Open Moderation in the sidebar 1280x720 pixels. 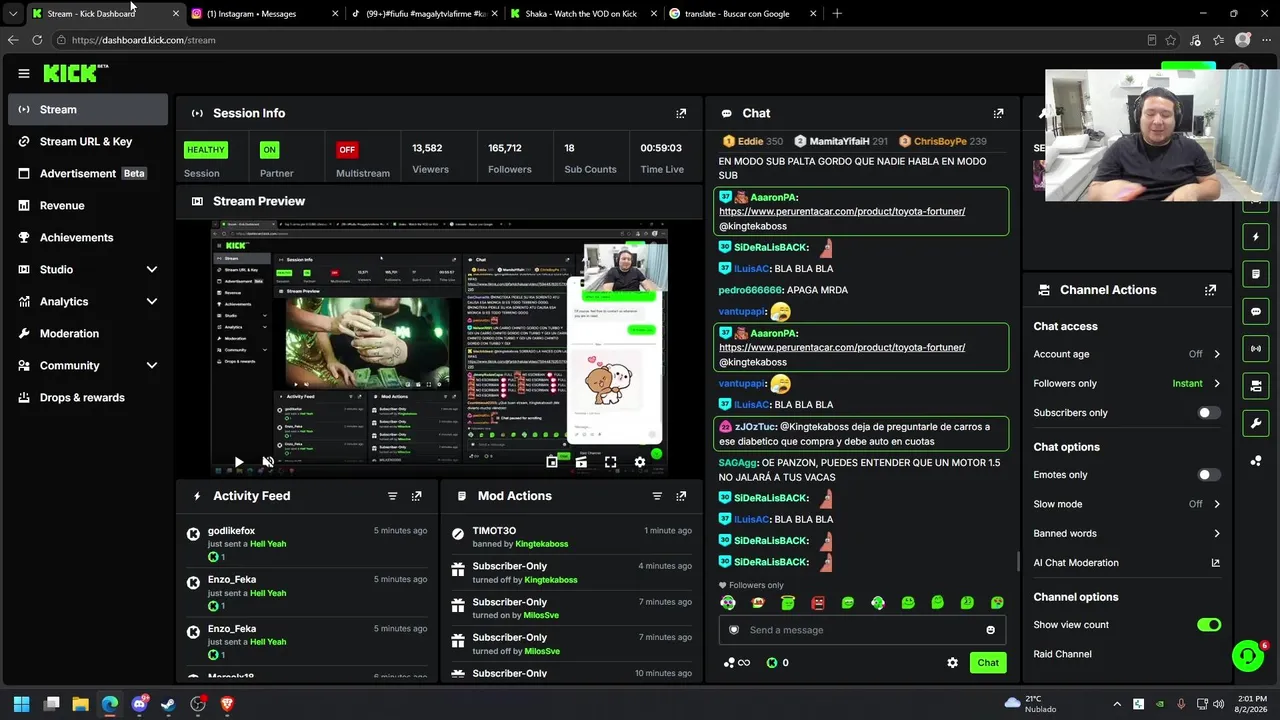coord(88,334)
